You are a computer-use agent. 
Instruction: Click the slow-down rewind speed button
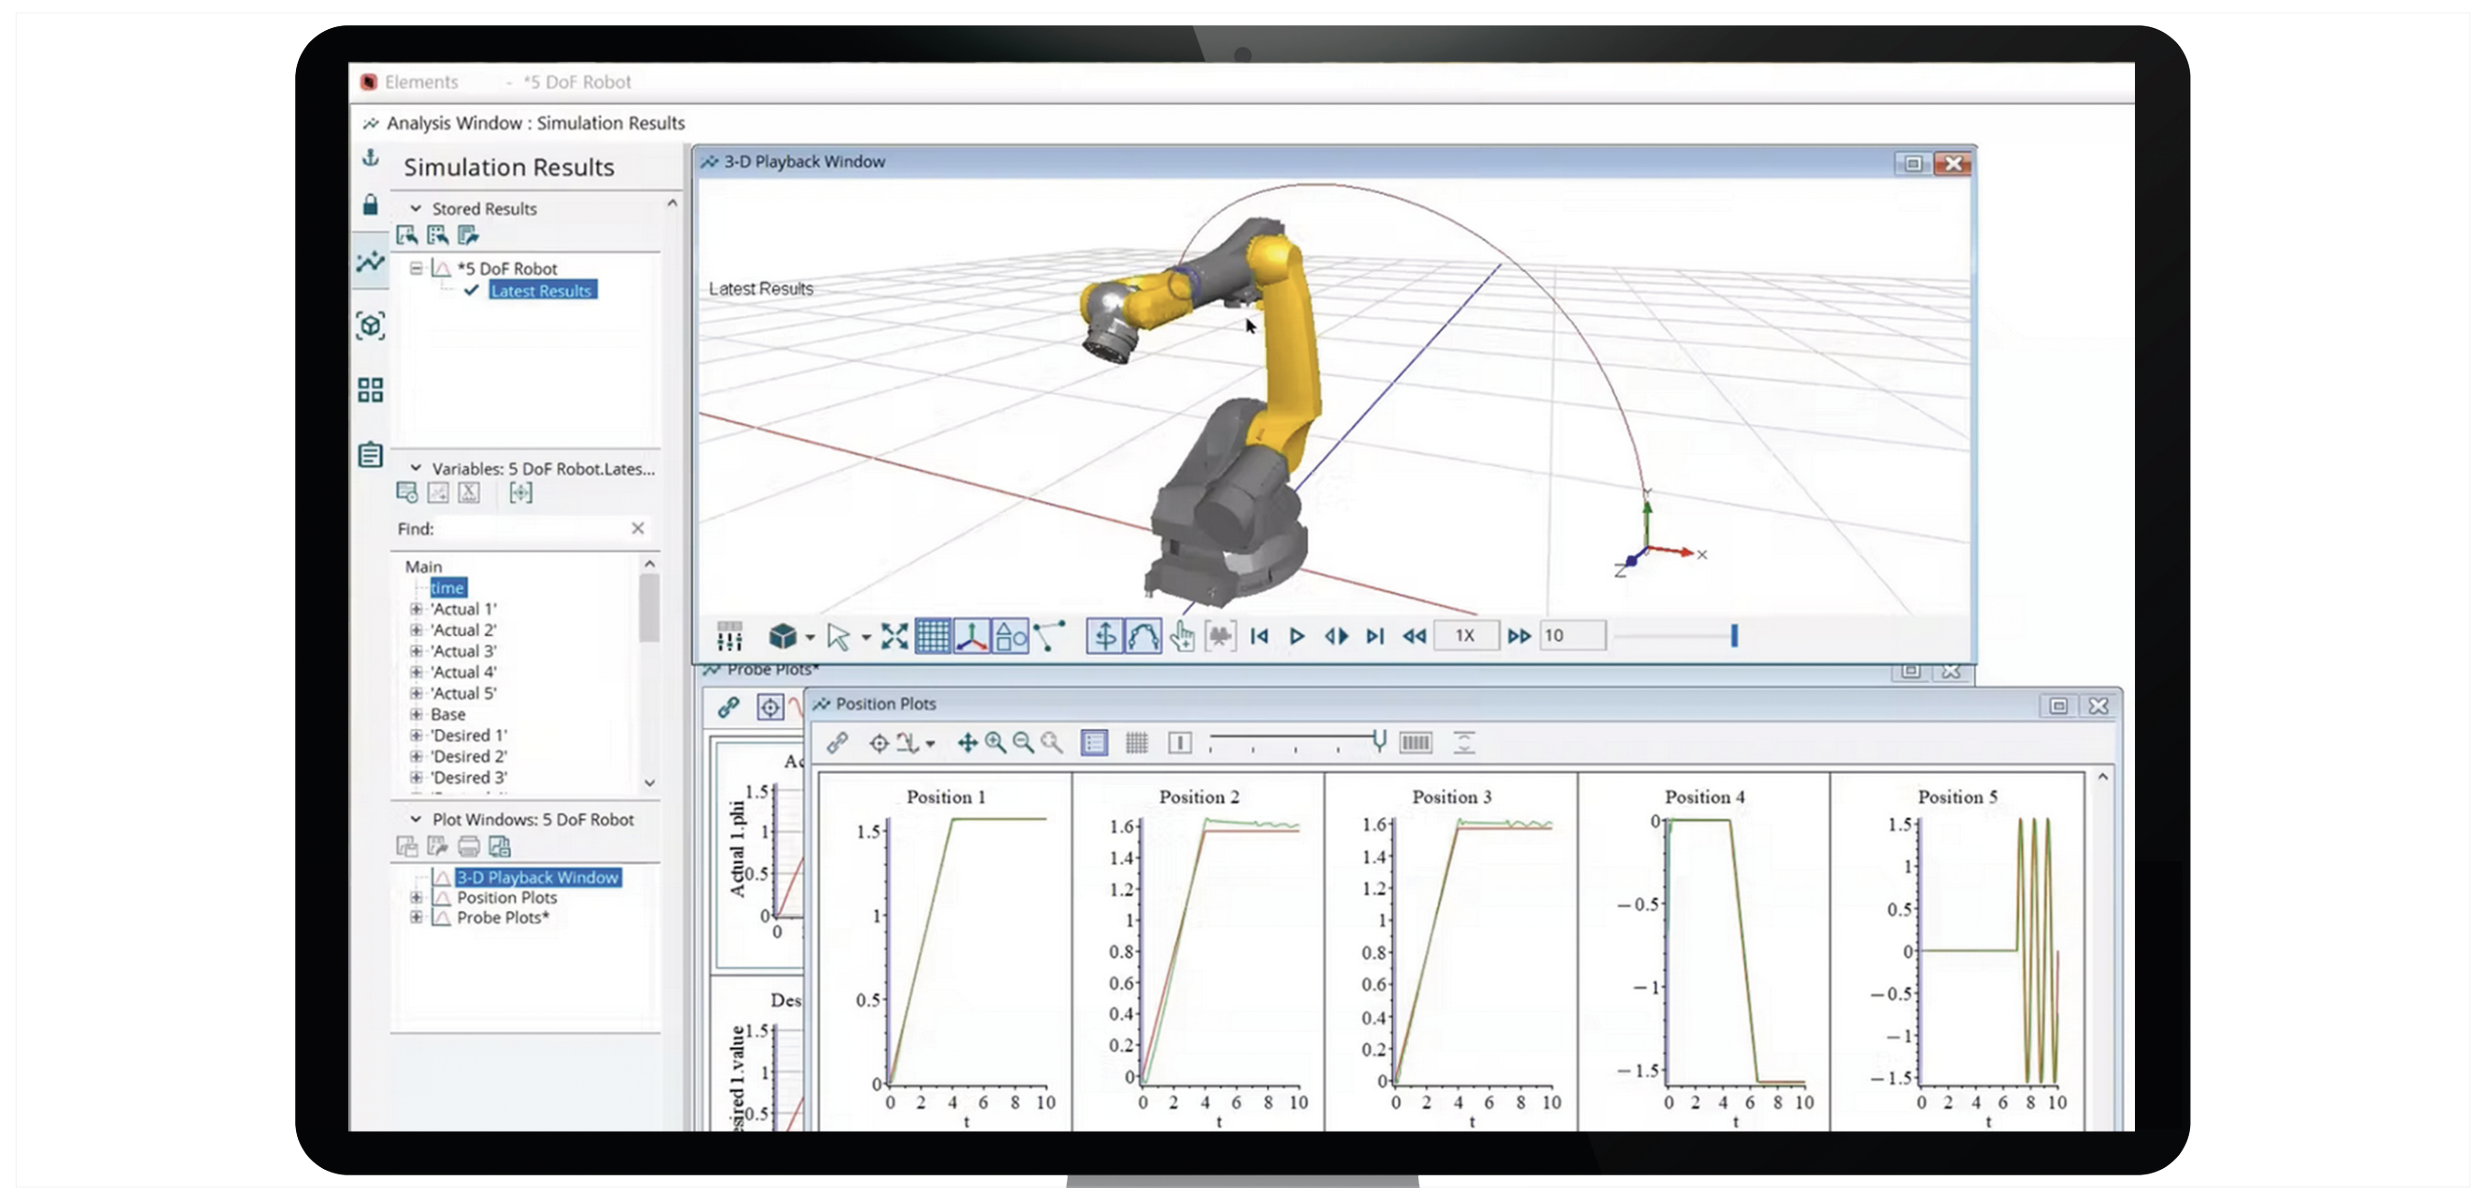pos(1414,636)
